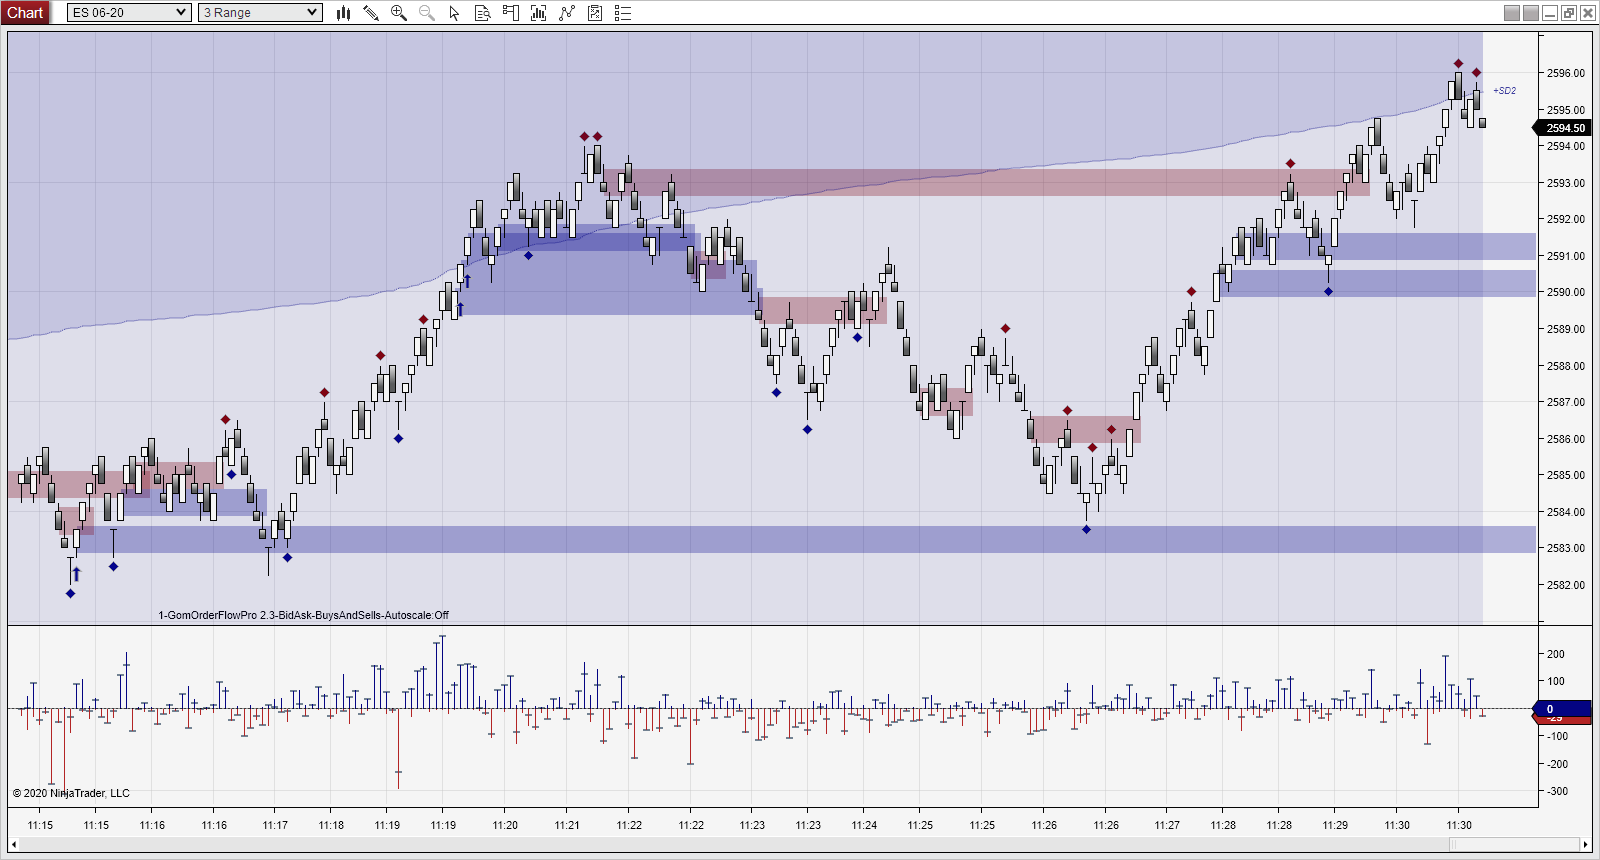1600x860 pixels.
Task: Restore down the chart window
Action: tap(1569, 13)
